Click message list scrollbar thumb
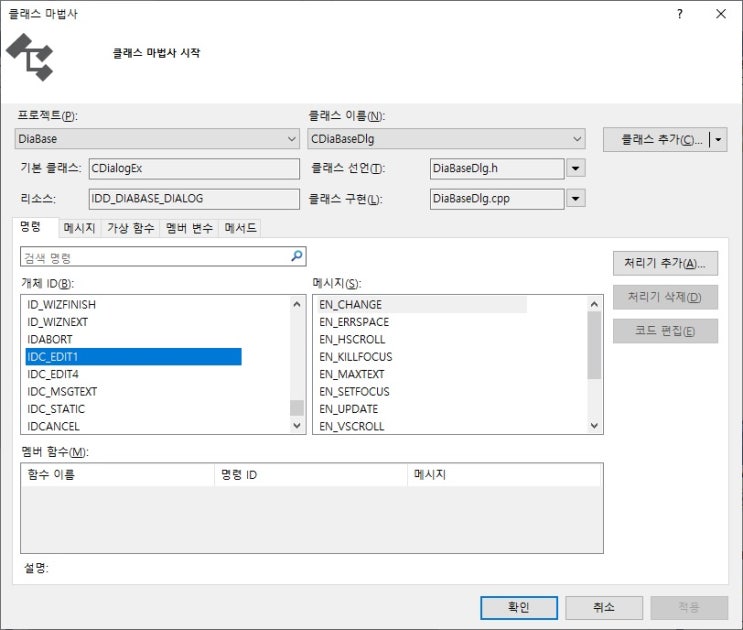743x630 pixels. pyautogui.click(x=594, y=345)
